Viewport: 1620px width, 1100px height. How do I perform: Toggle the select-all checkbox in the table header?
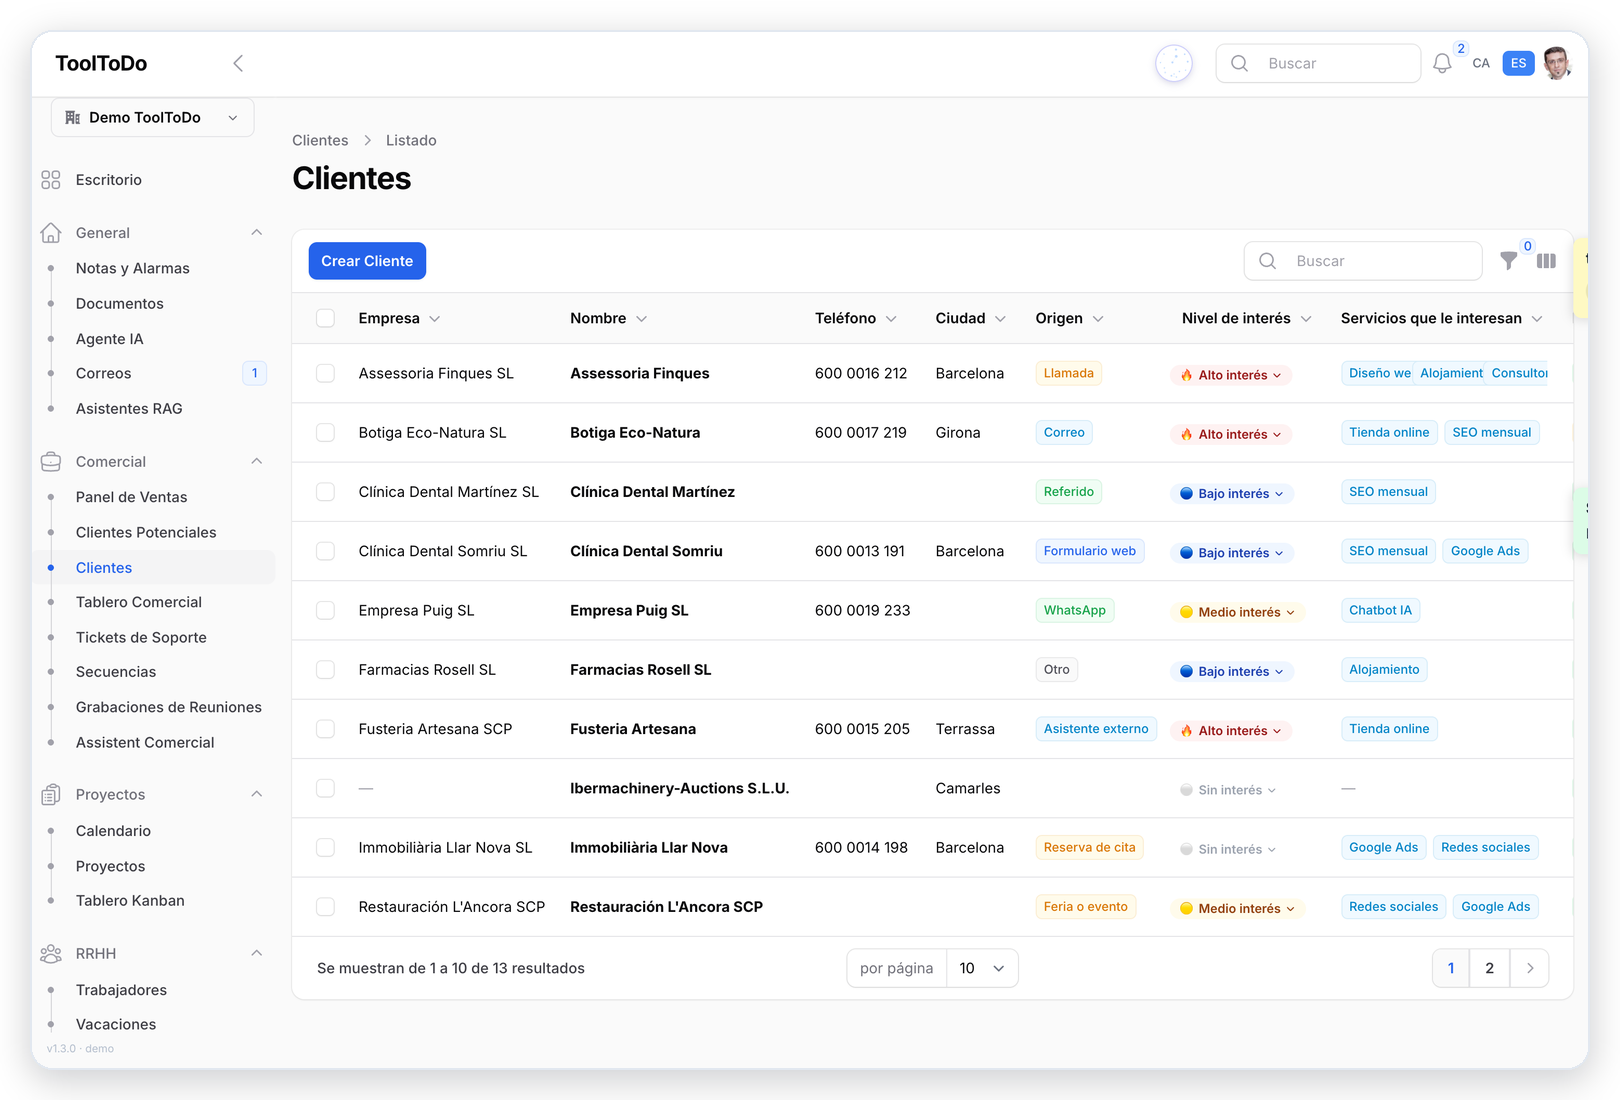click(x=325, y=318)
